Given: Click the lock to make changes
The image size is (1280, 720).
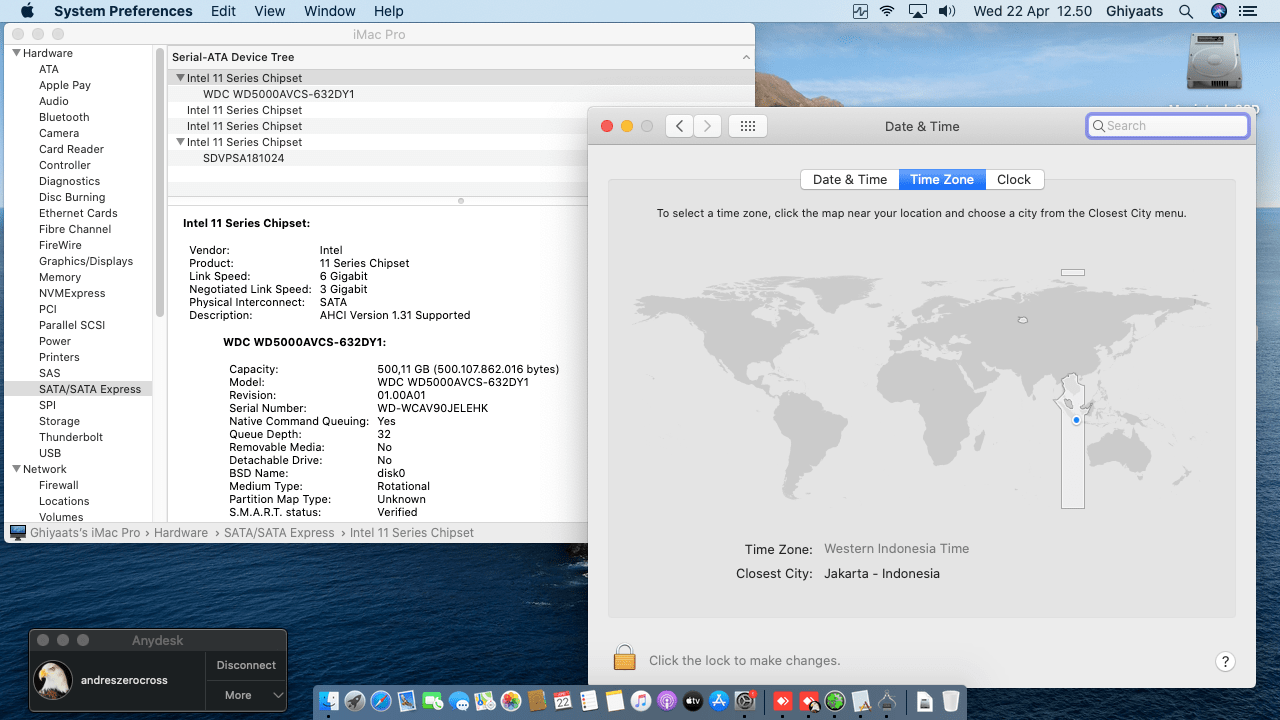Looking at the screenshot, I should pyautogui.click(x=625, y=658).
